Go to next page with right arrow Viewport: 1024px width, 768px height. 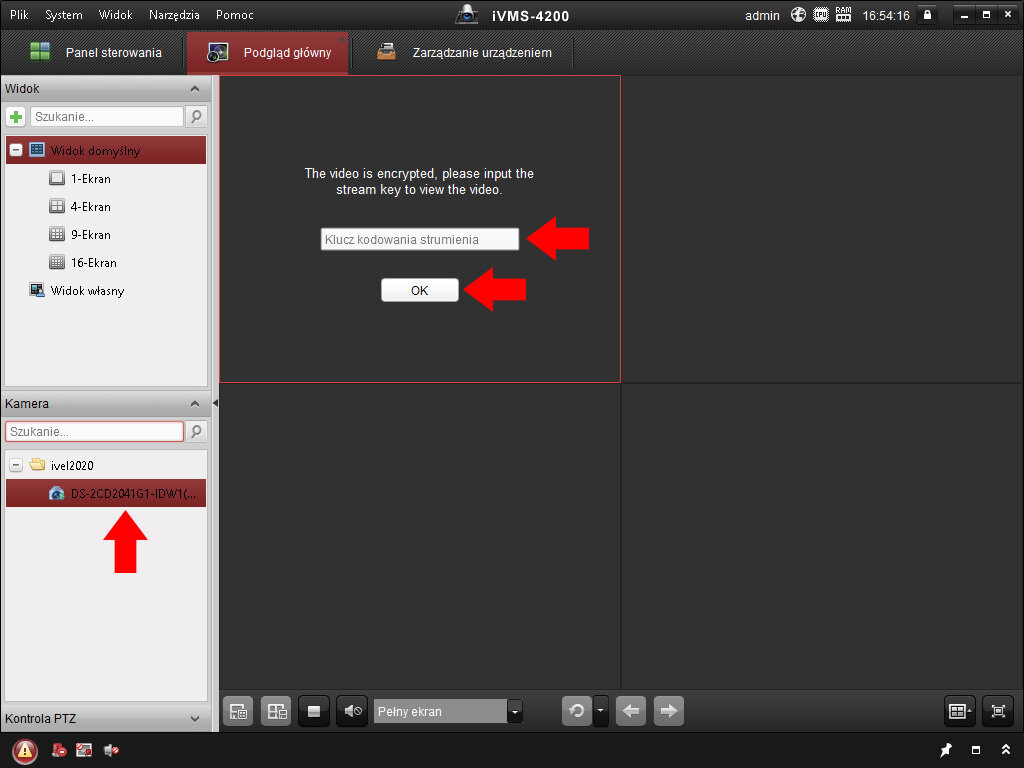668,711
